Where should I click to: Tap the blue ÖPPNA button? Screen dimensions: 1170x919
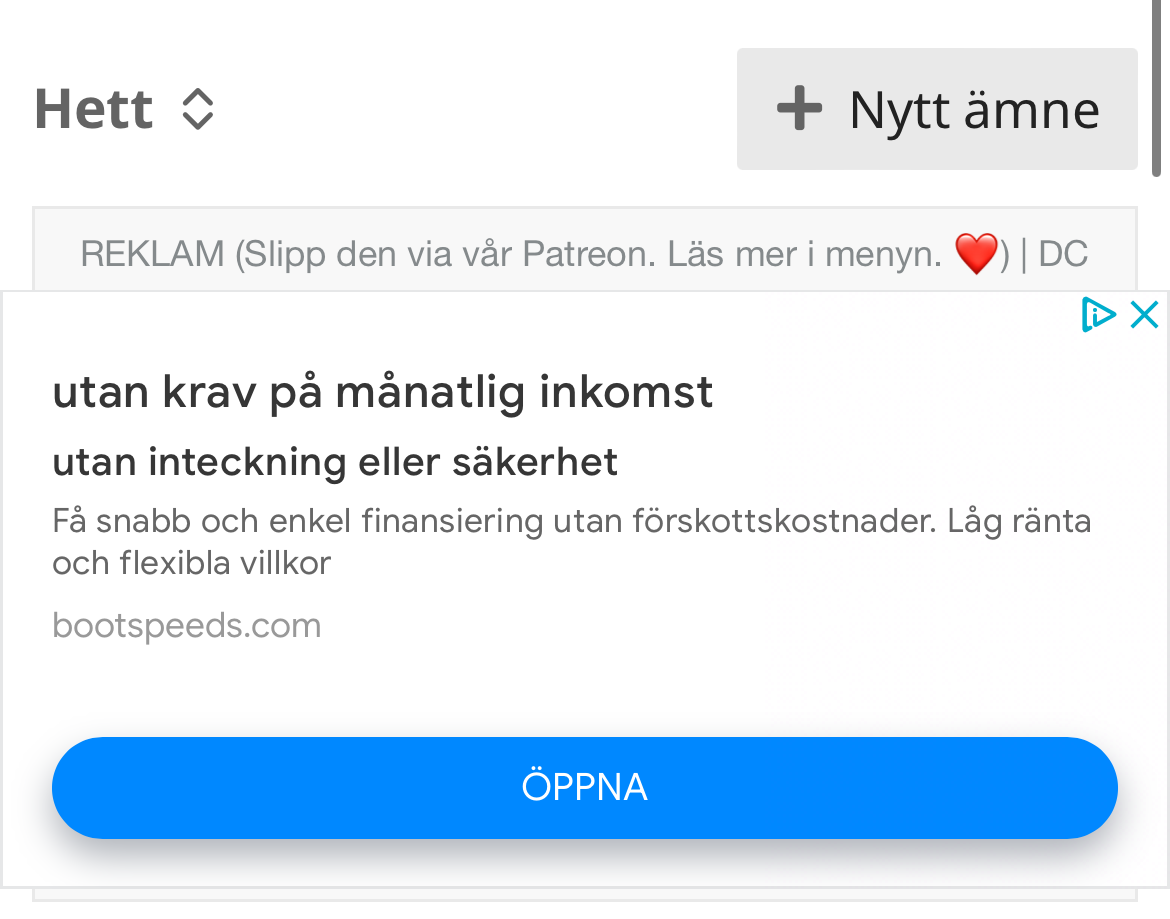tap(584, 788)
